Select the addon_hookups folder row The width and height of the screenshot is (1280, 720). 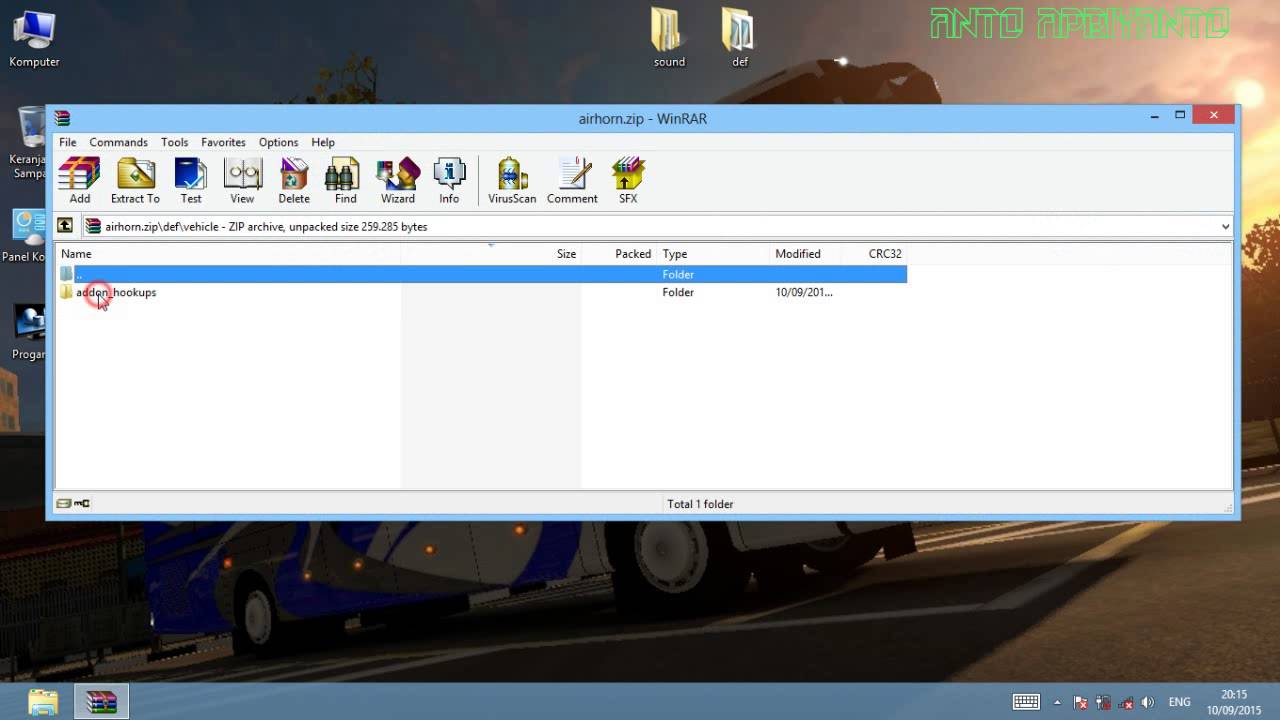coord(482,292)
